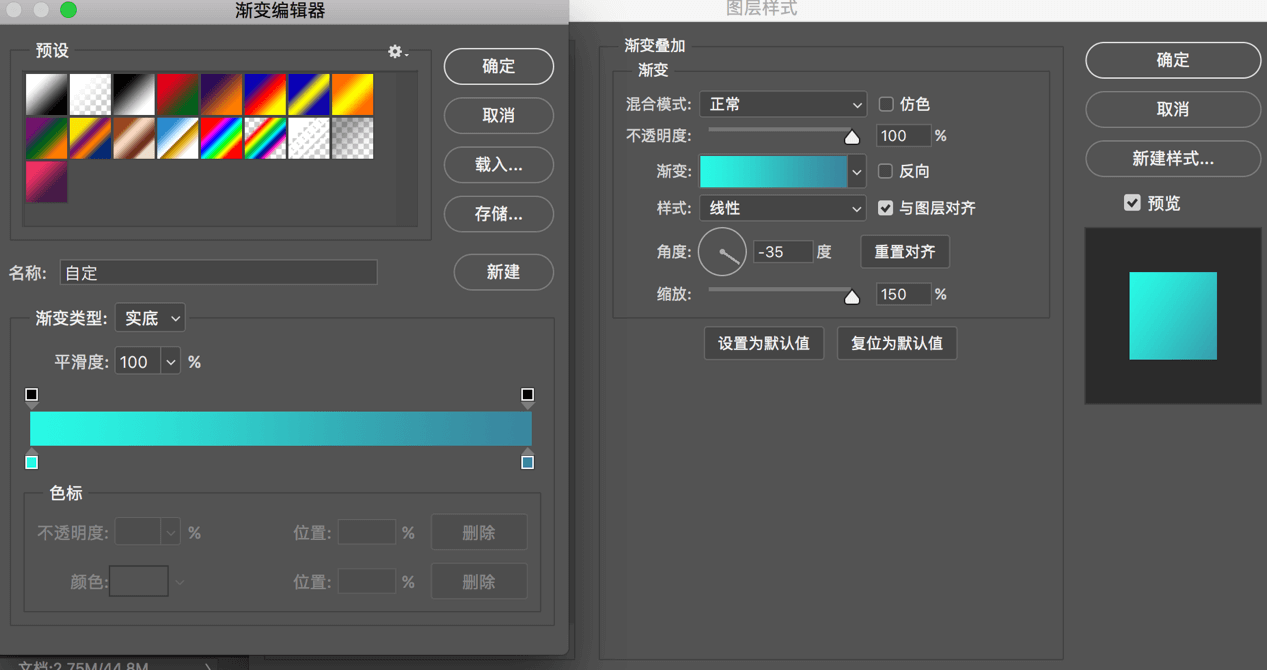Select the copper gradient preset
The height and width of the screenshot is (670, 1267).
134,138
